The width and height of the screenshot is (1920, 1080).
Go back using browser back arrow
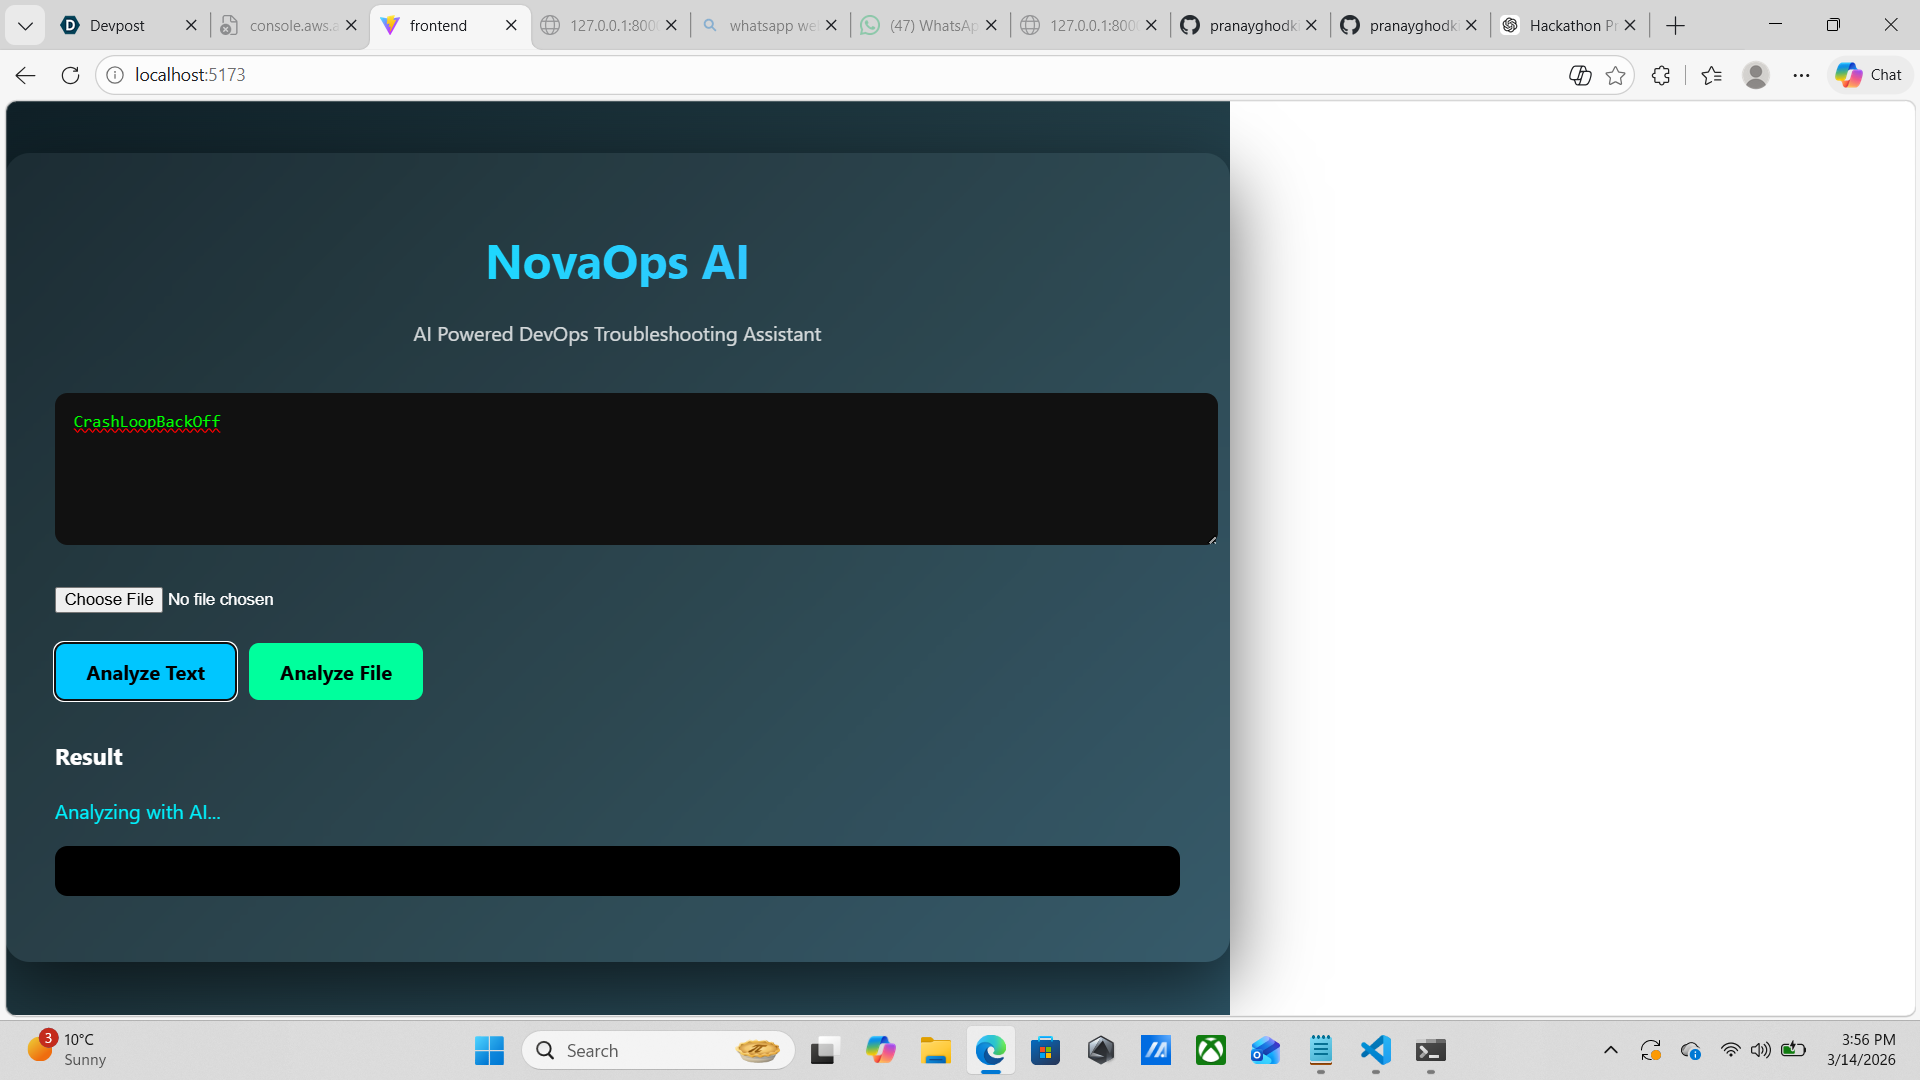point(26,75)
